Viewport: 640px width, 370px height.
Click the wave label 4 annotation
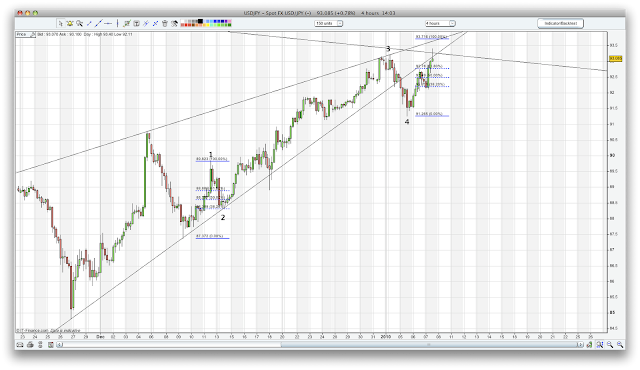click(x=407, y=122)
